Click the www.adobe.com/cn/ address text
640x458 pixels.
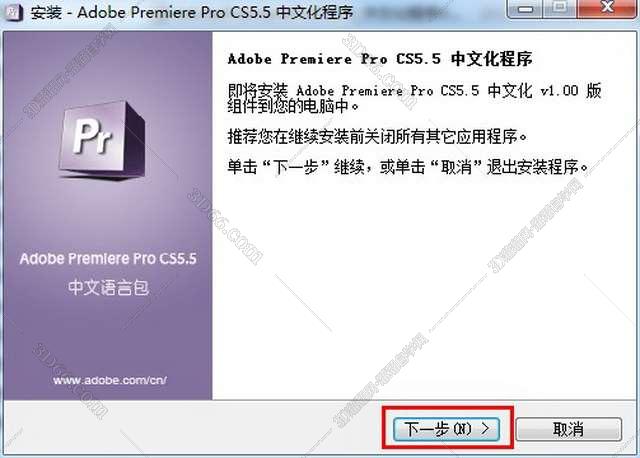(109, 380)
